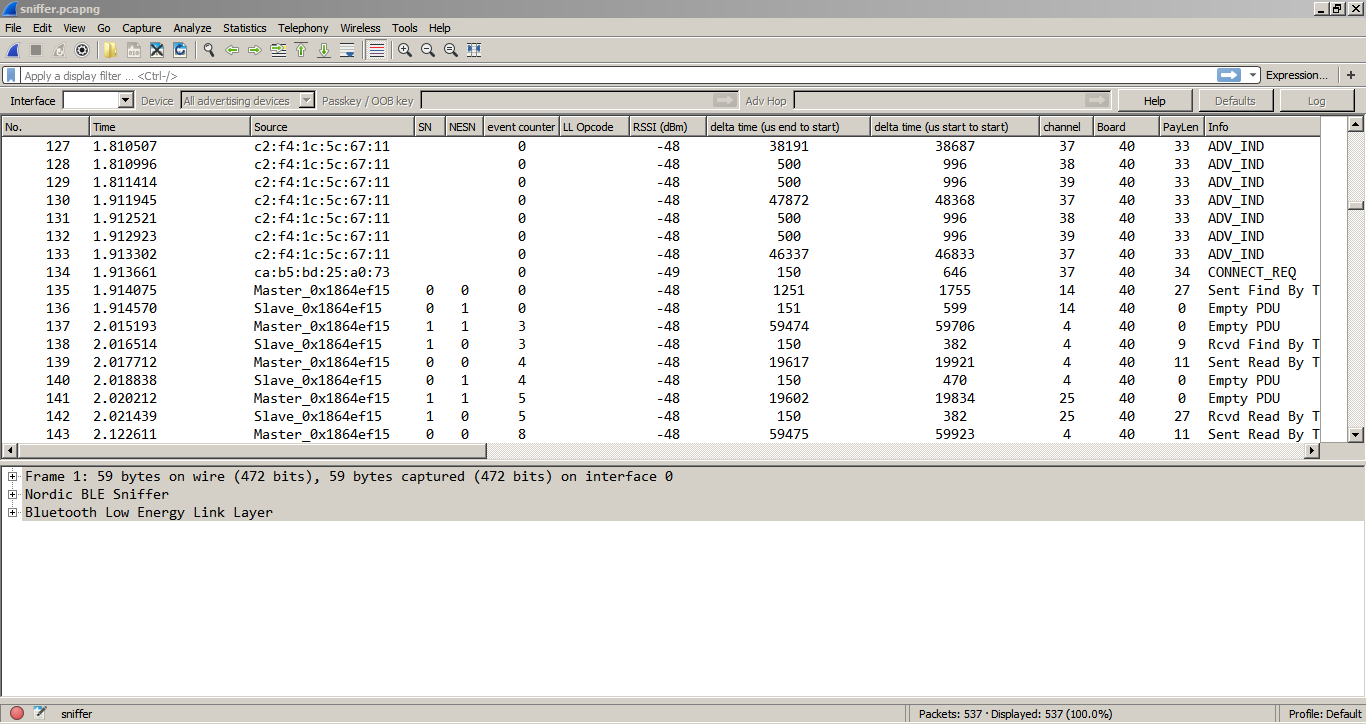The image size is (1366, 724).
Task: Open the Statistics menu
Action: pyautogui.click(x=245, y=28)
